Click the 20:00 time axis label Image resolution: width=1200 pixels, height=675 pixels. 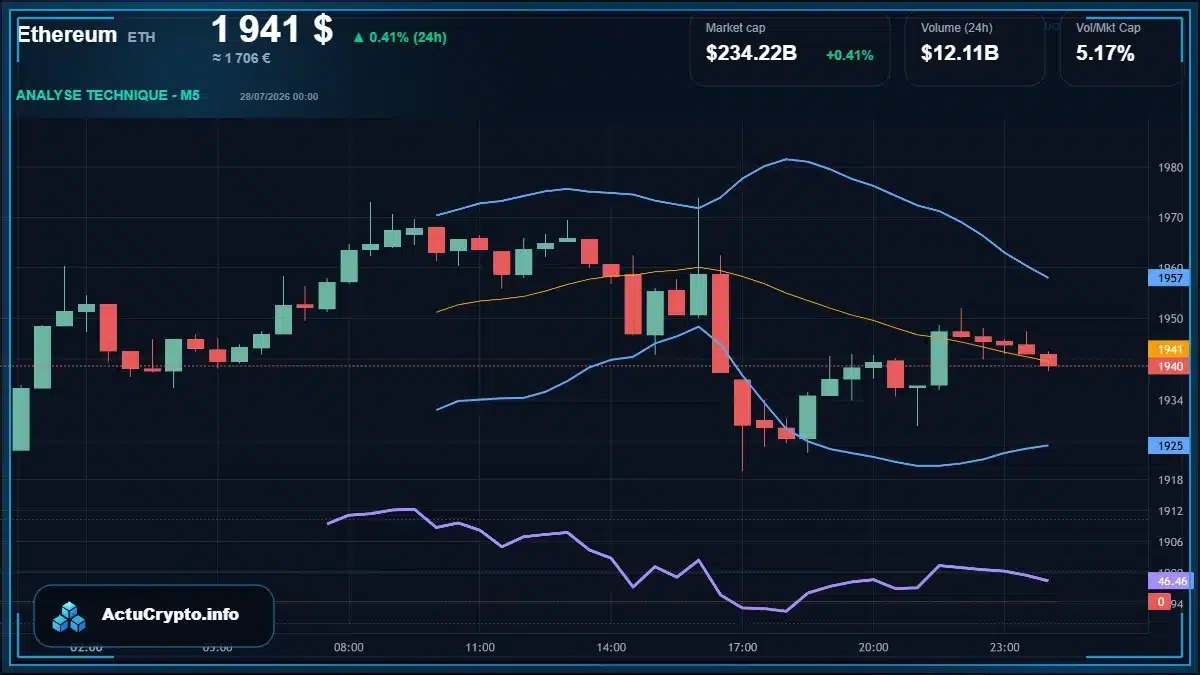(873, 647)
